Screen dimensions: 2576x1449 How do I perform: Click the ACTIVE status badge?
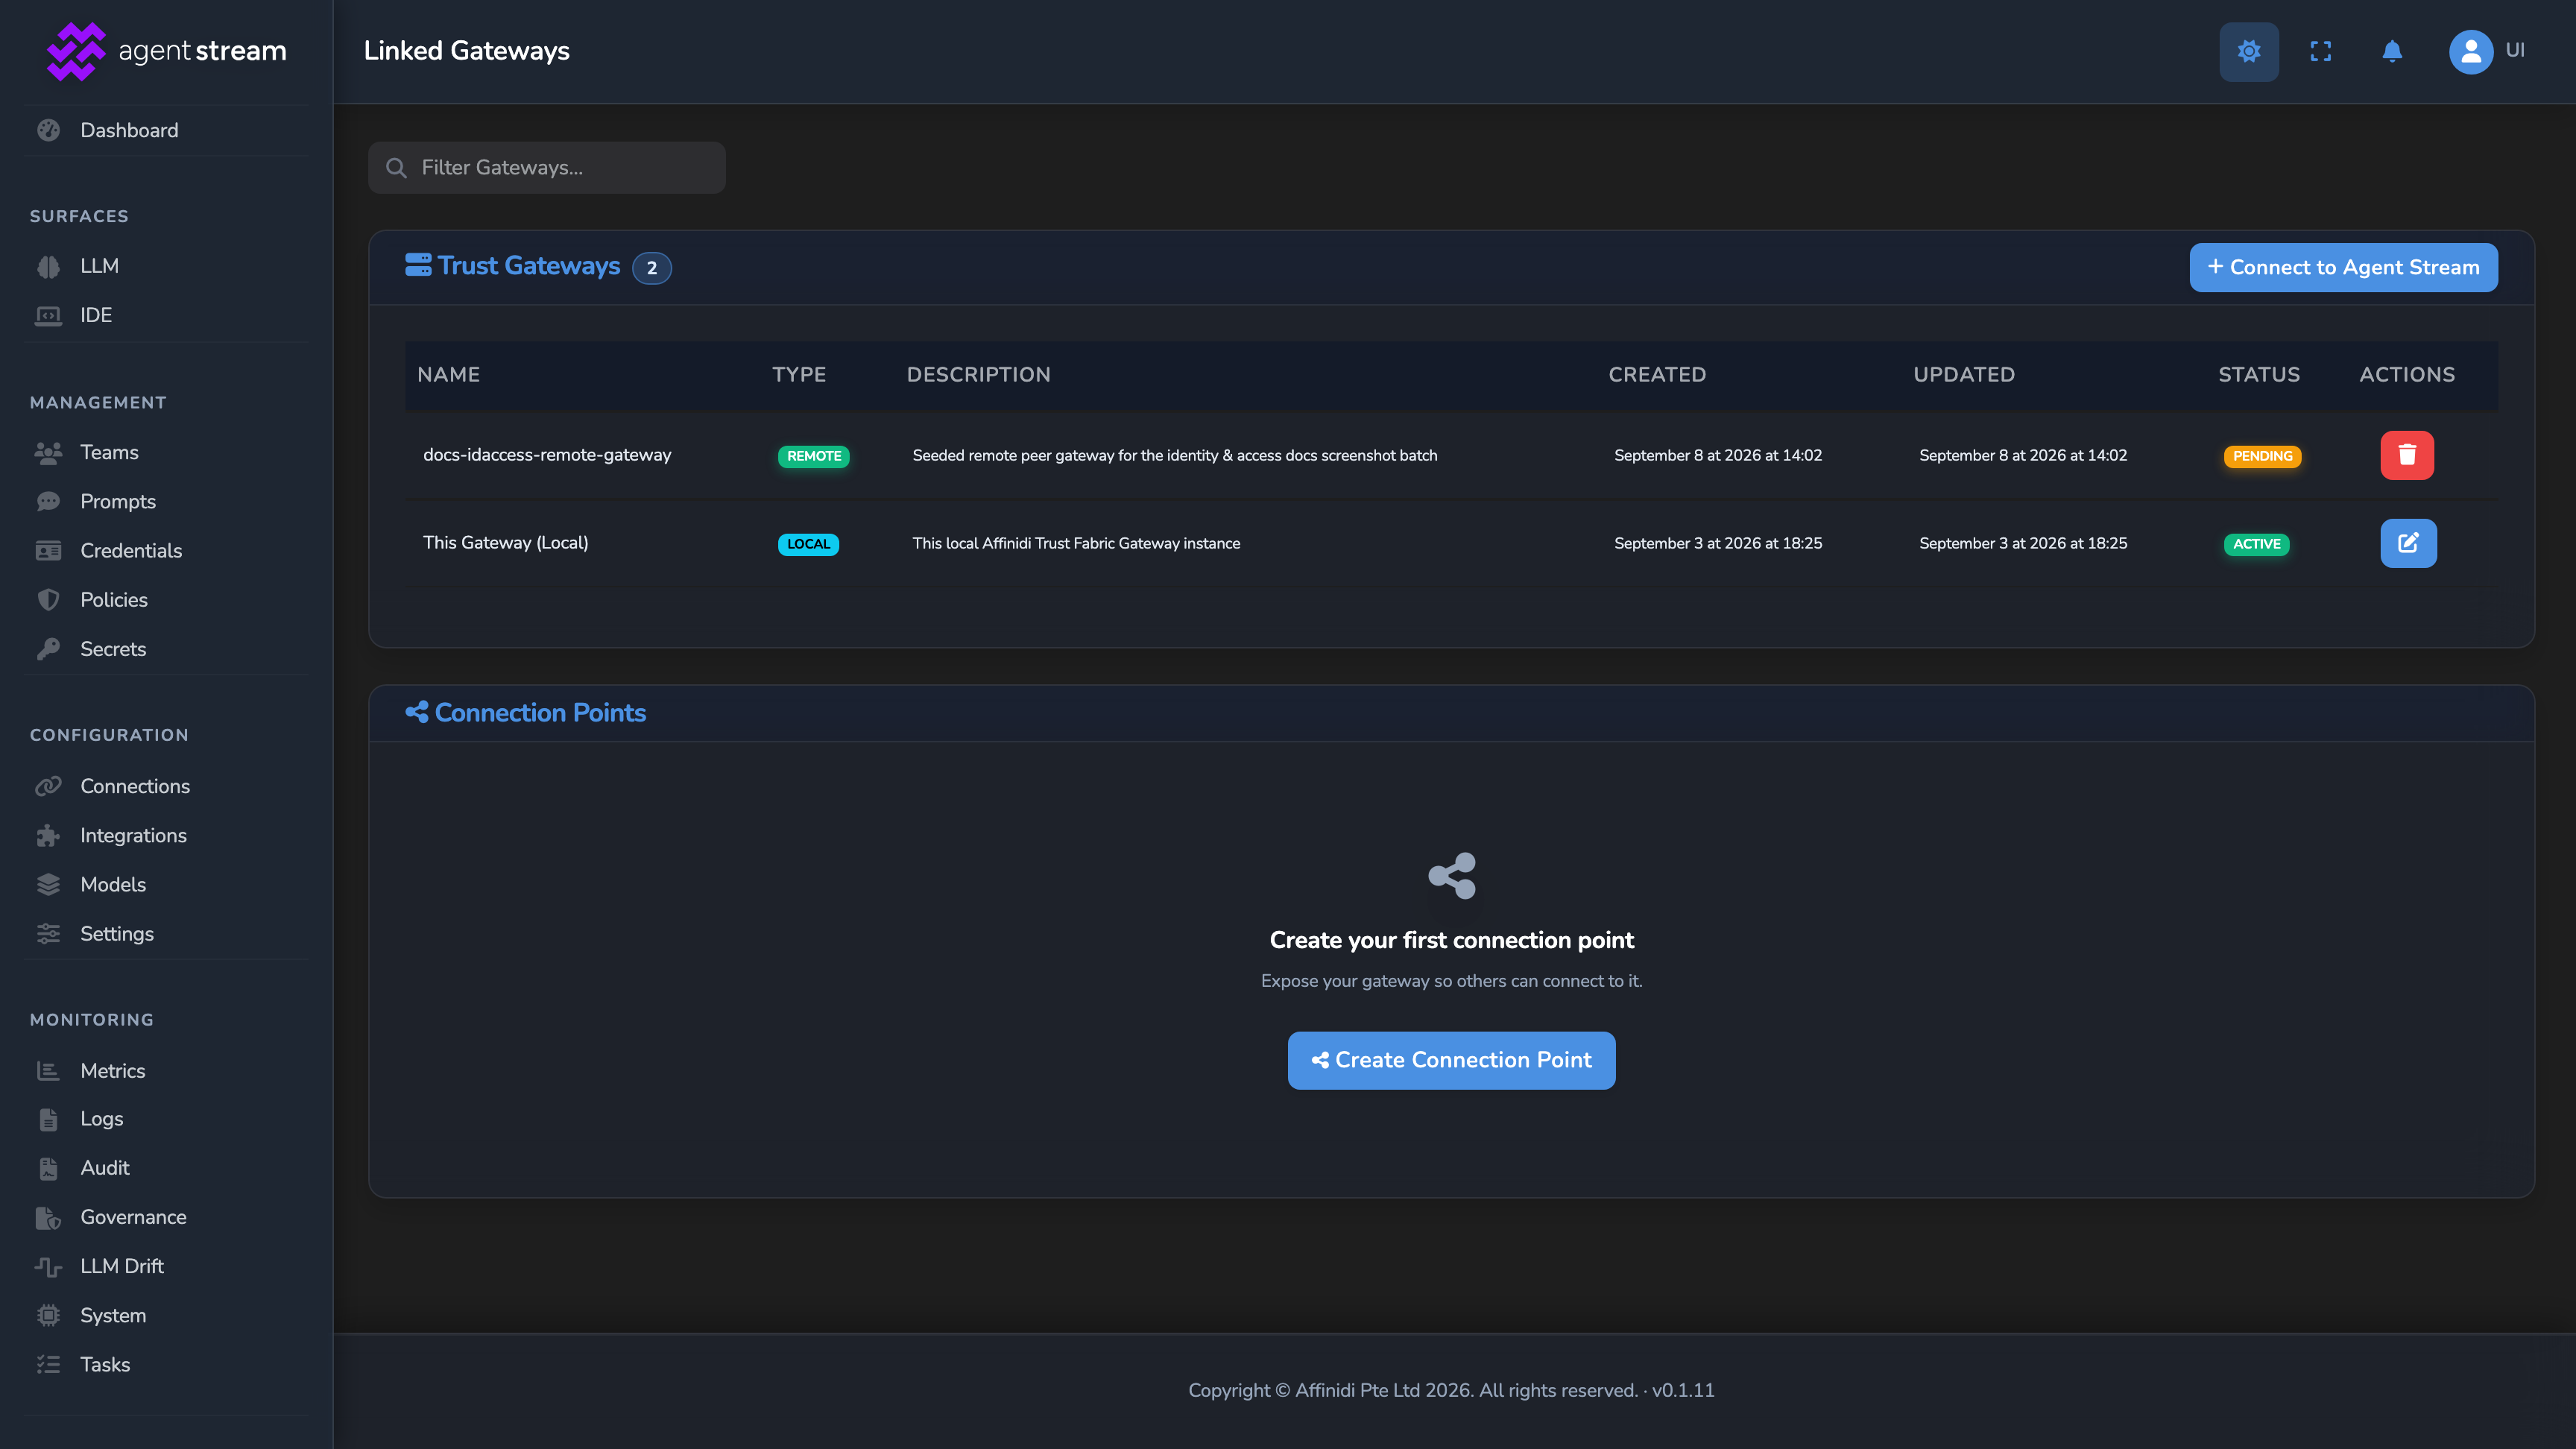[2257, 544]
